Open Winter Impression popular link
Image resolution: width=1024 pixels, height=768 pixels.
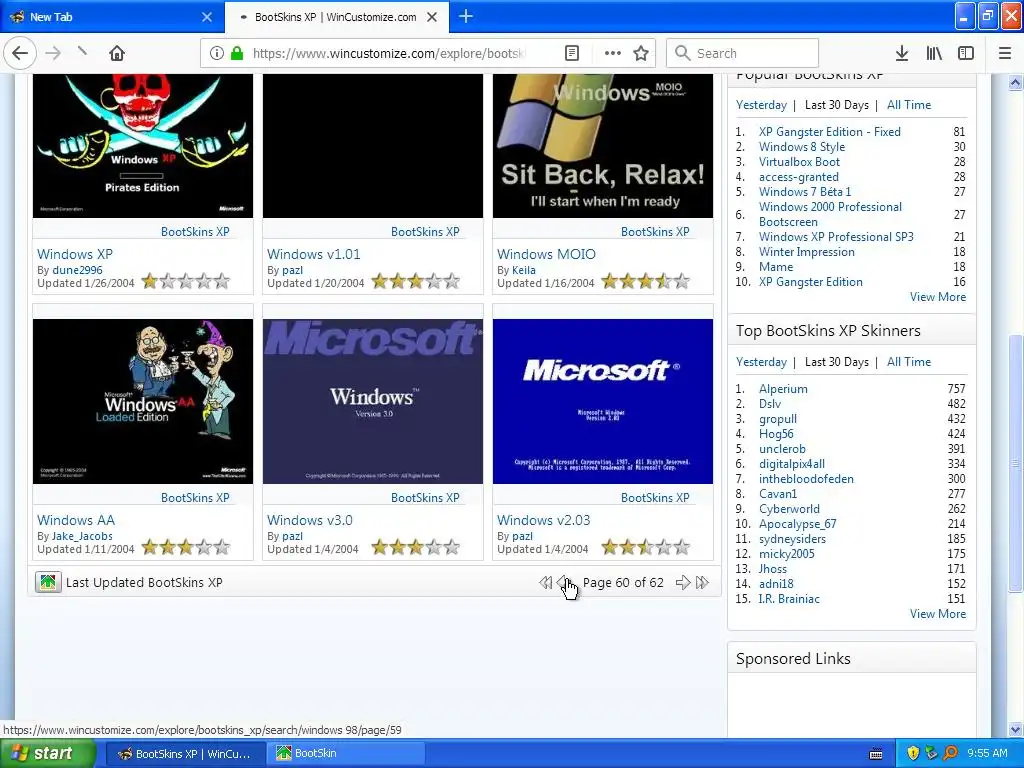[x=807, y=251]
